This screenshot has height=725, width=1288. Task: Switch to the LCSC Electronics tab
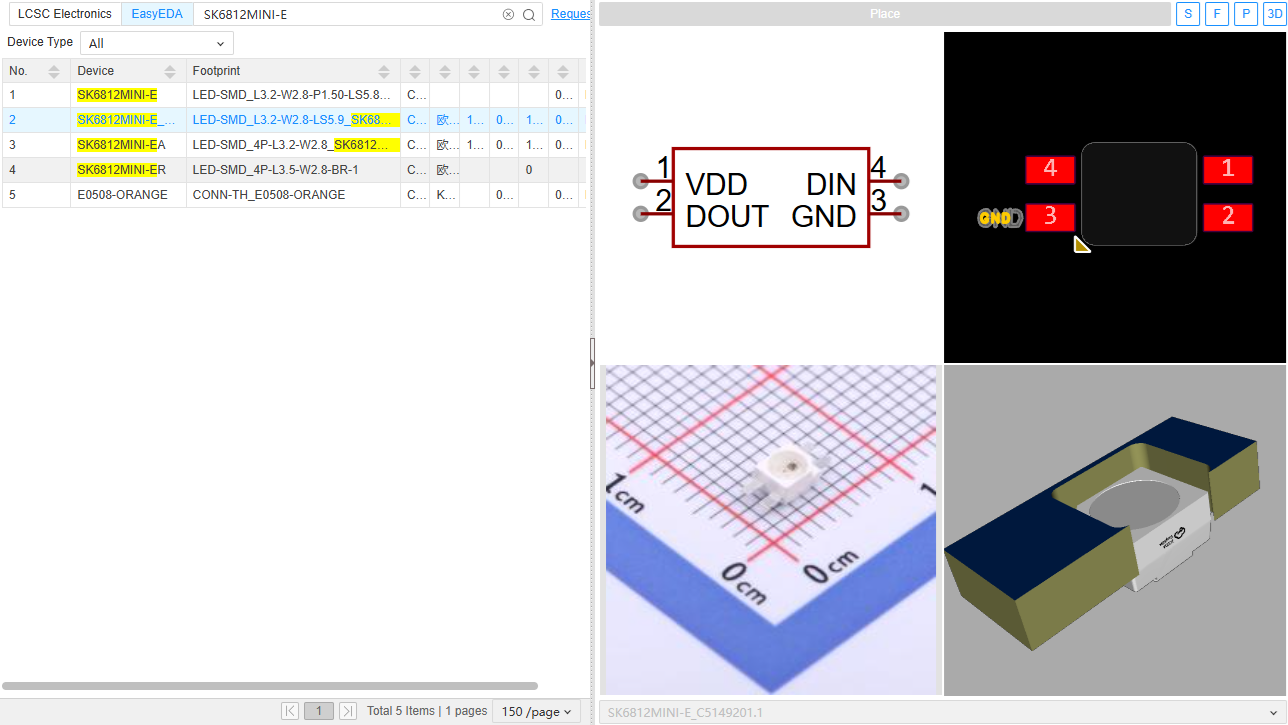[x=65, y=14]
